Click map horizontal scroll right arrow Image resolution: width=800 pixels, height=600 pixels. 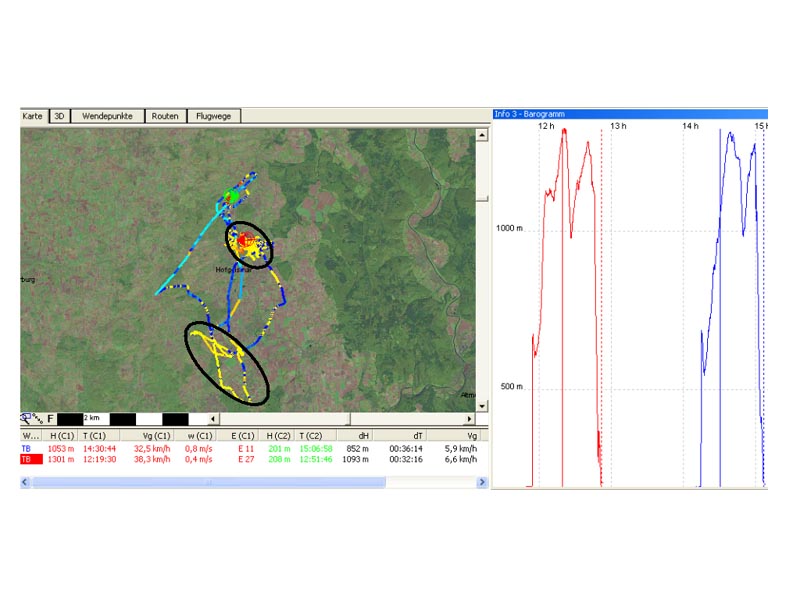pos(469,419)
